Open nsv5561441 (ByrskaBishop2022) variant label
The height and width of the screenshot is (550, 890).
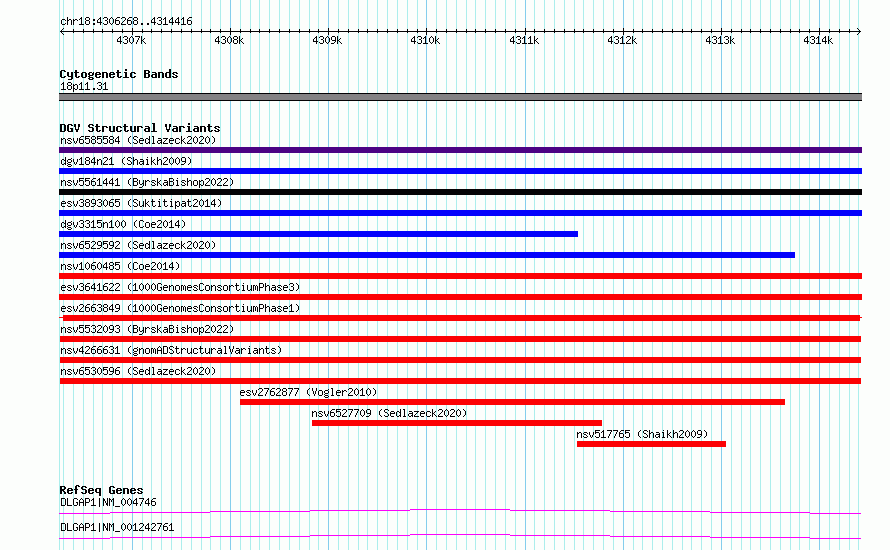coord(147,182)
